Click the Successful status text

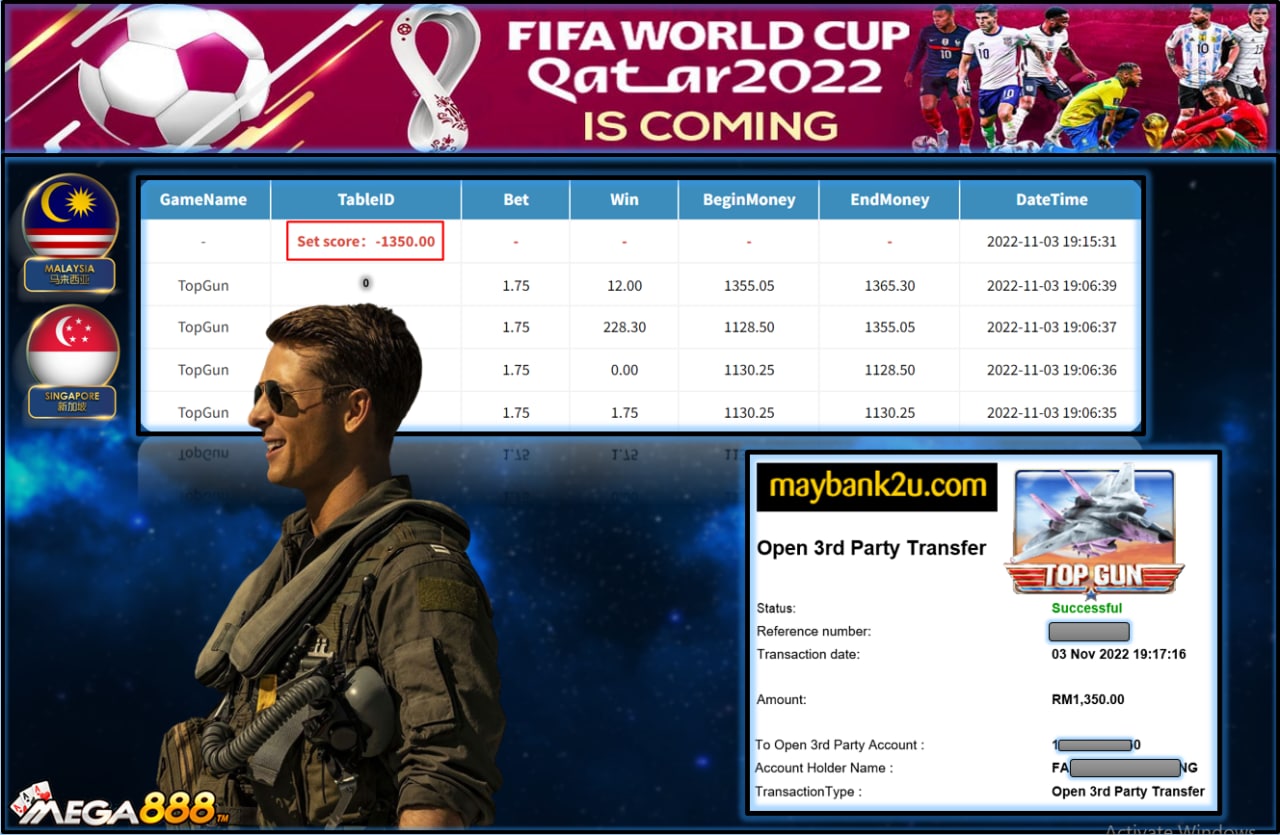(1087, 608)
